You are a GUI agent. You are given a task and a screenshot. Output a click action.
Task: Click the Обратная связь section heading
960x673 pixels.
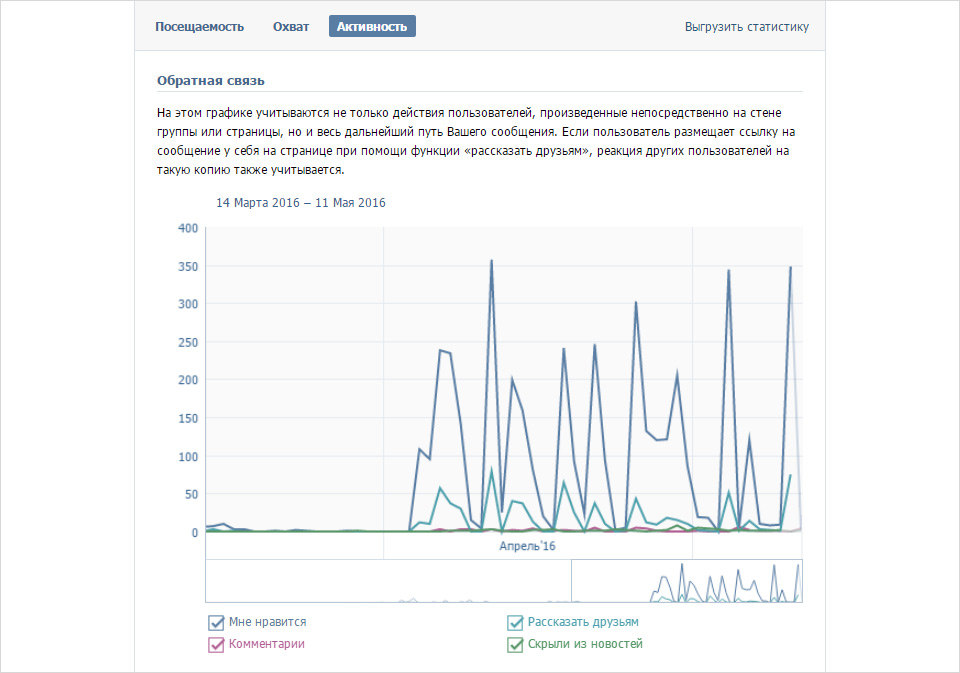pos(211,80)
